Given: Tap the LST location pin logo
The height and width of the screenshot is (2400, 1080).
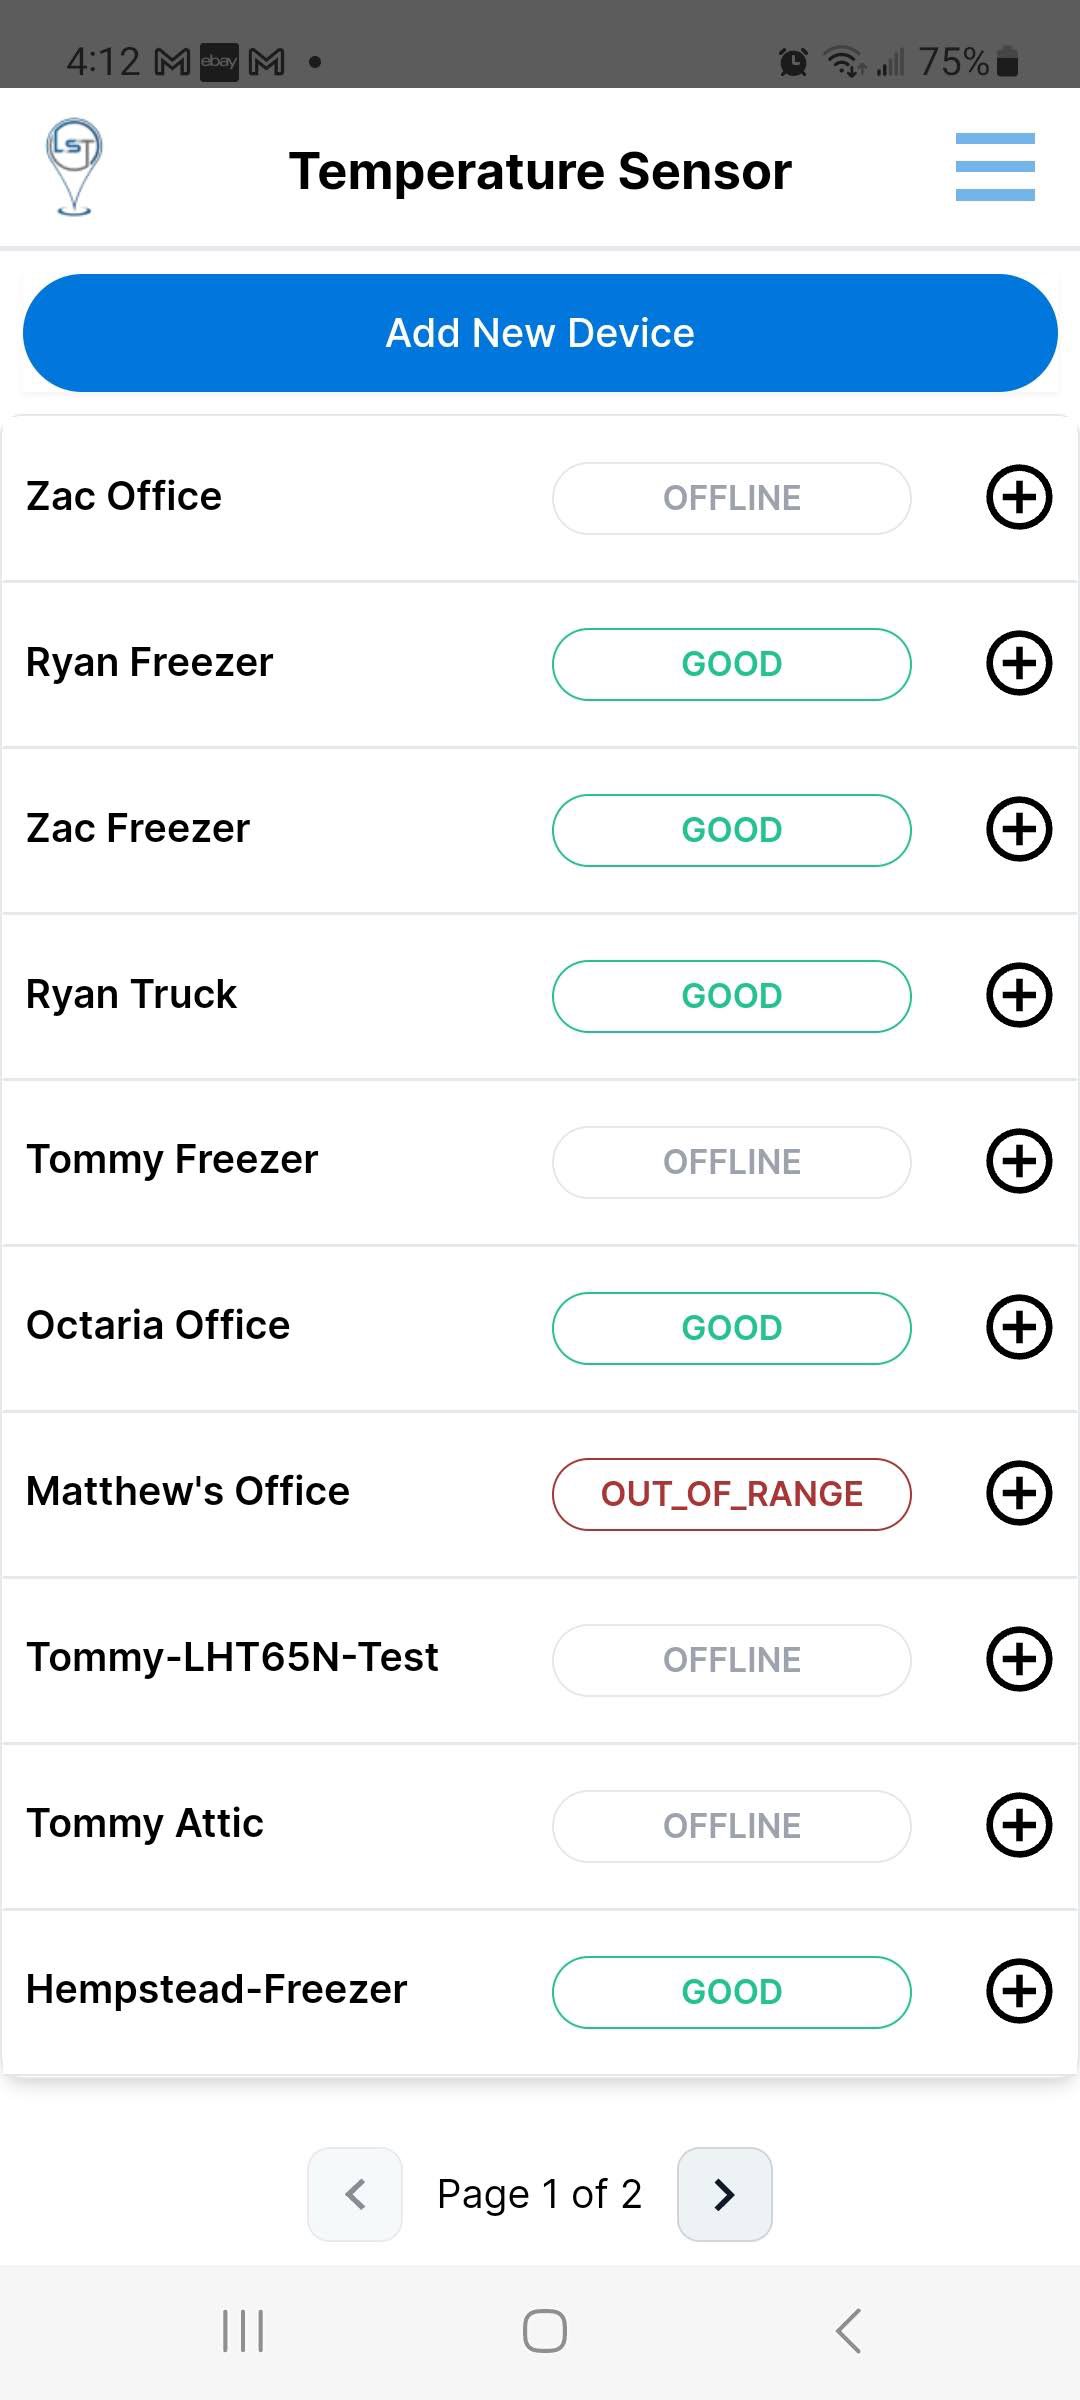Looking at the screenshot, I should click(74, 167).
